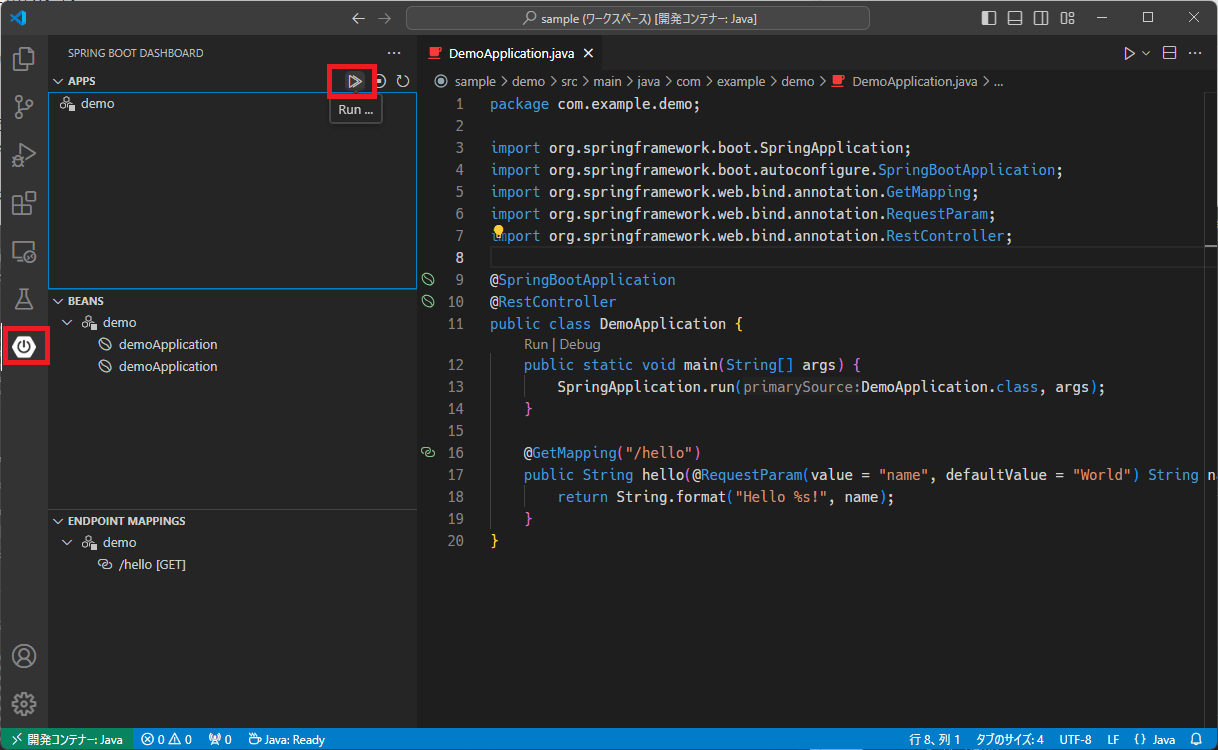This screenshot has height=750, width=1218.
Task: Open the Testing flask view
Action: [24, 299]
